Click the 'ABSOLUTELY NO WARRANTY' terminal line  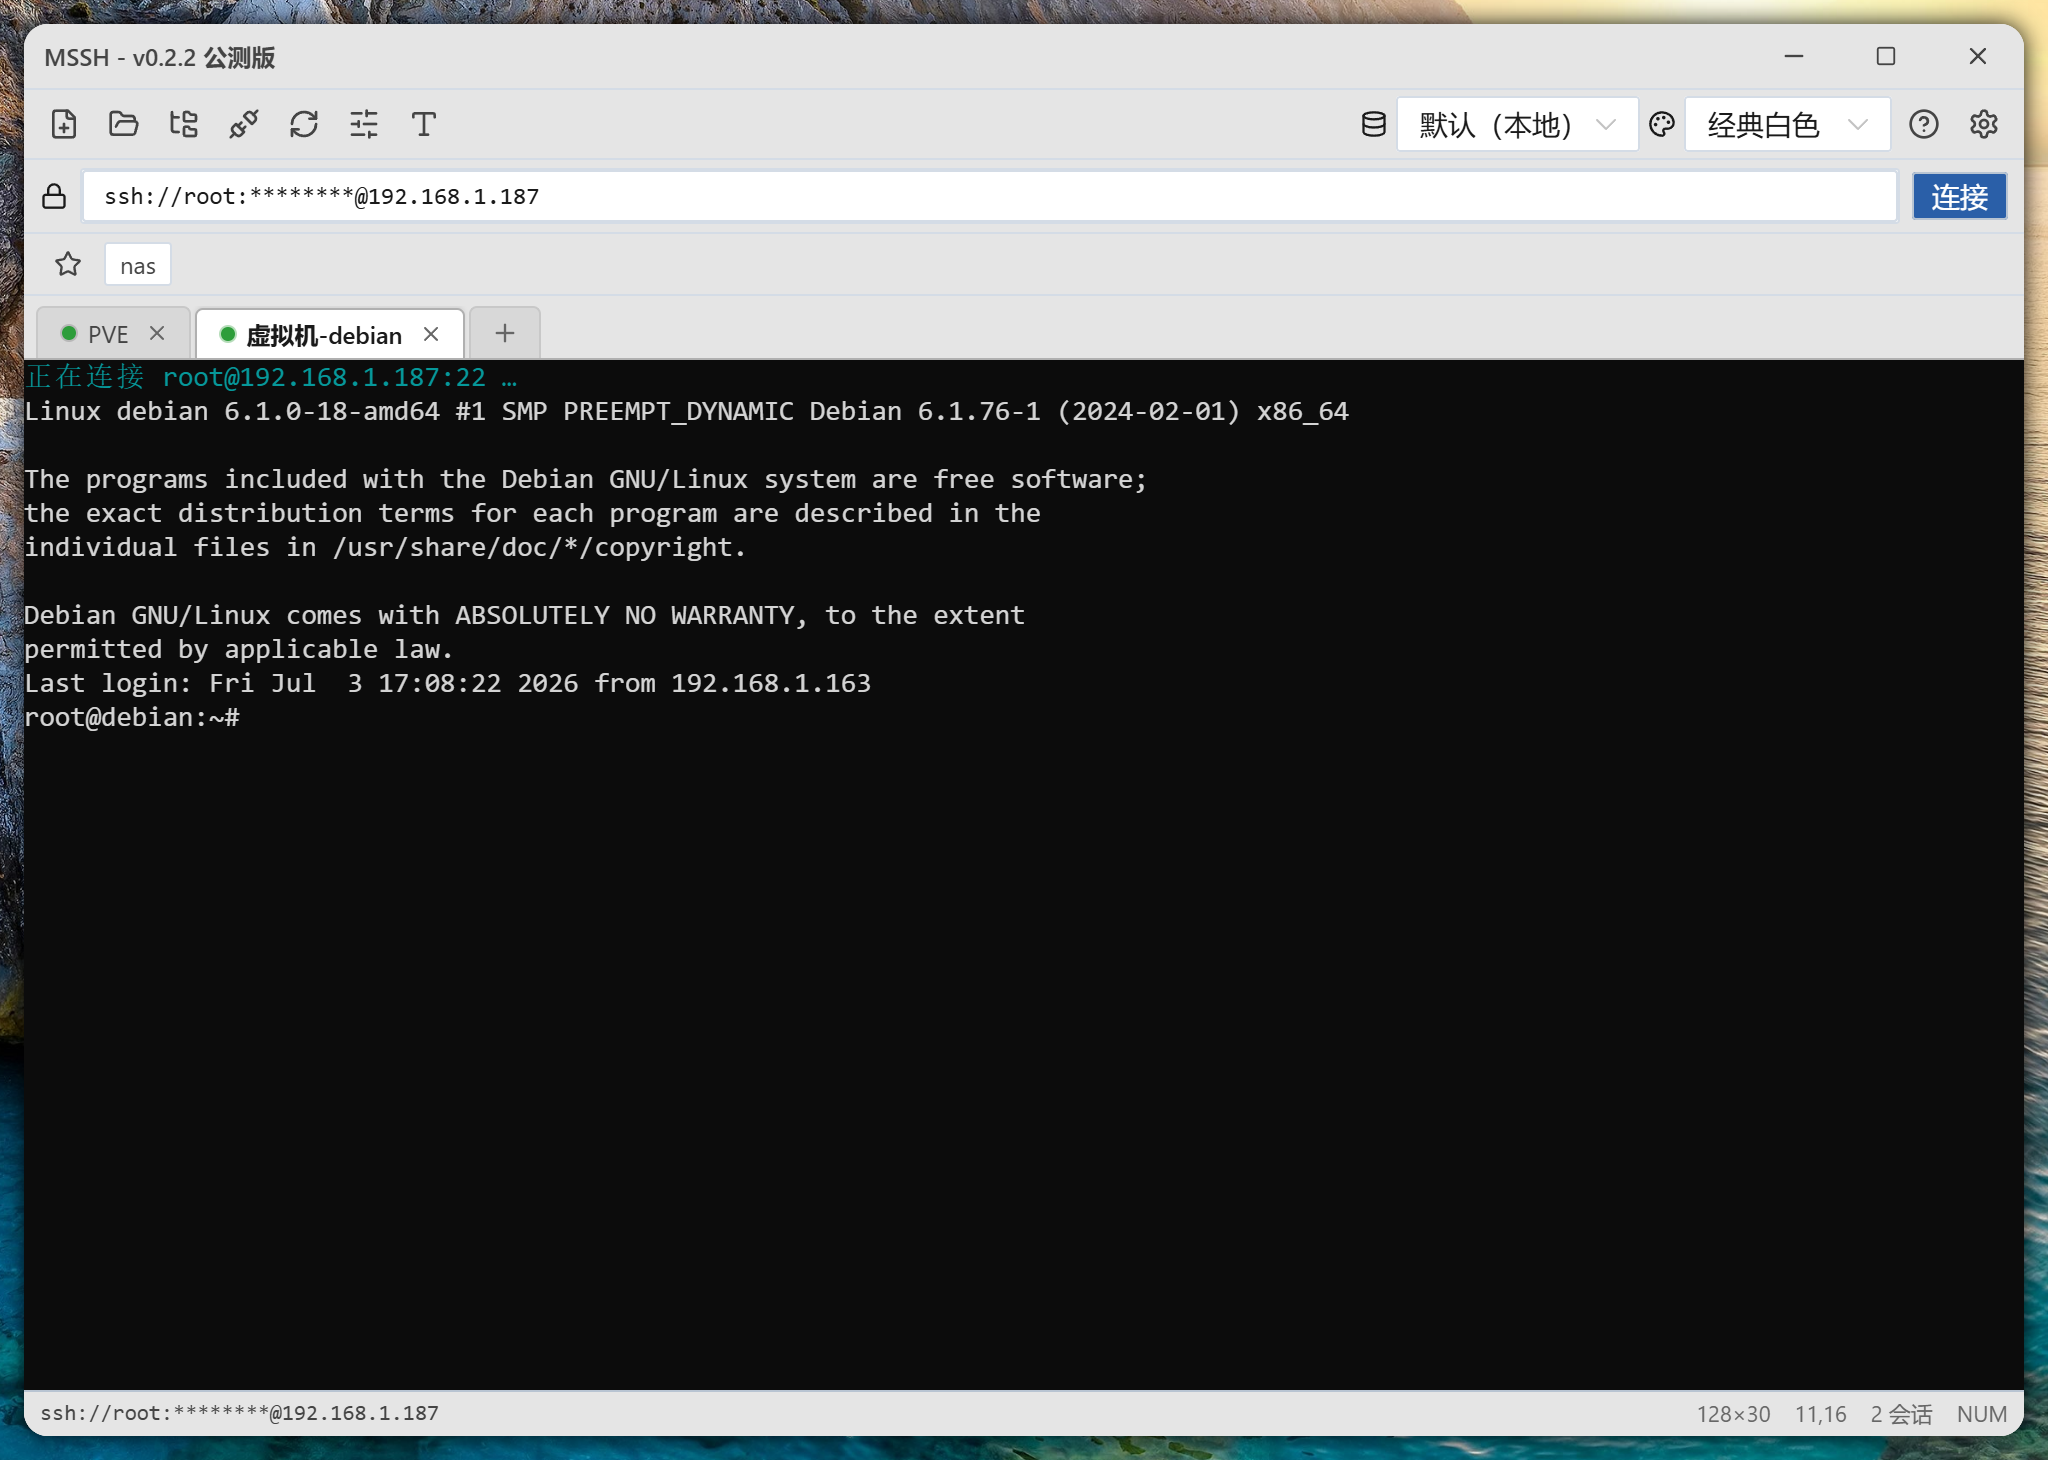click(524, 615)
